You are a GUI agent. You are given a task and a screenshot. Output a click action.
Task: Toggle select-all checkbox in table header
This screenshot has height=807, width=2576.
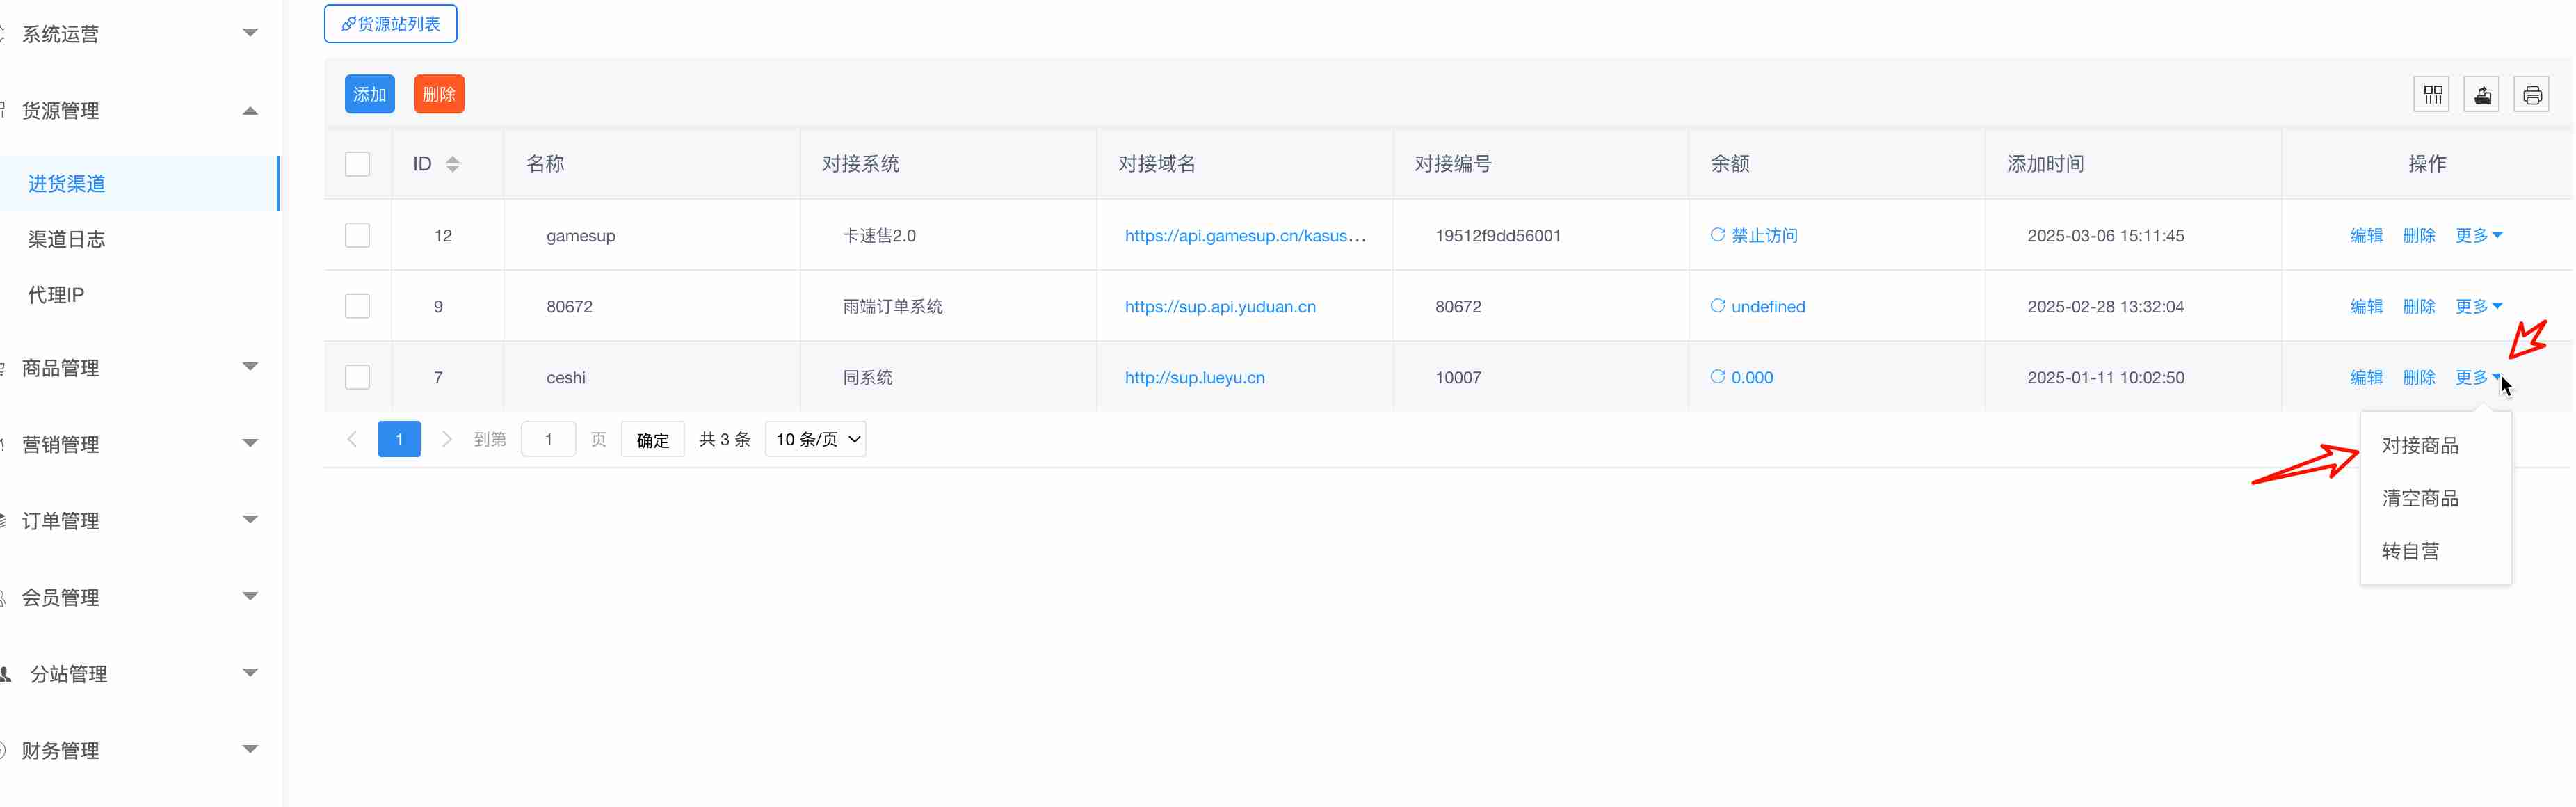[x=357, y=164]
